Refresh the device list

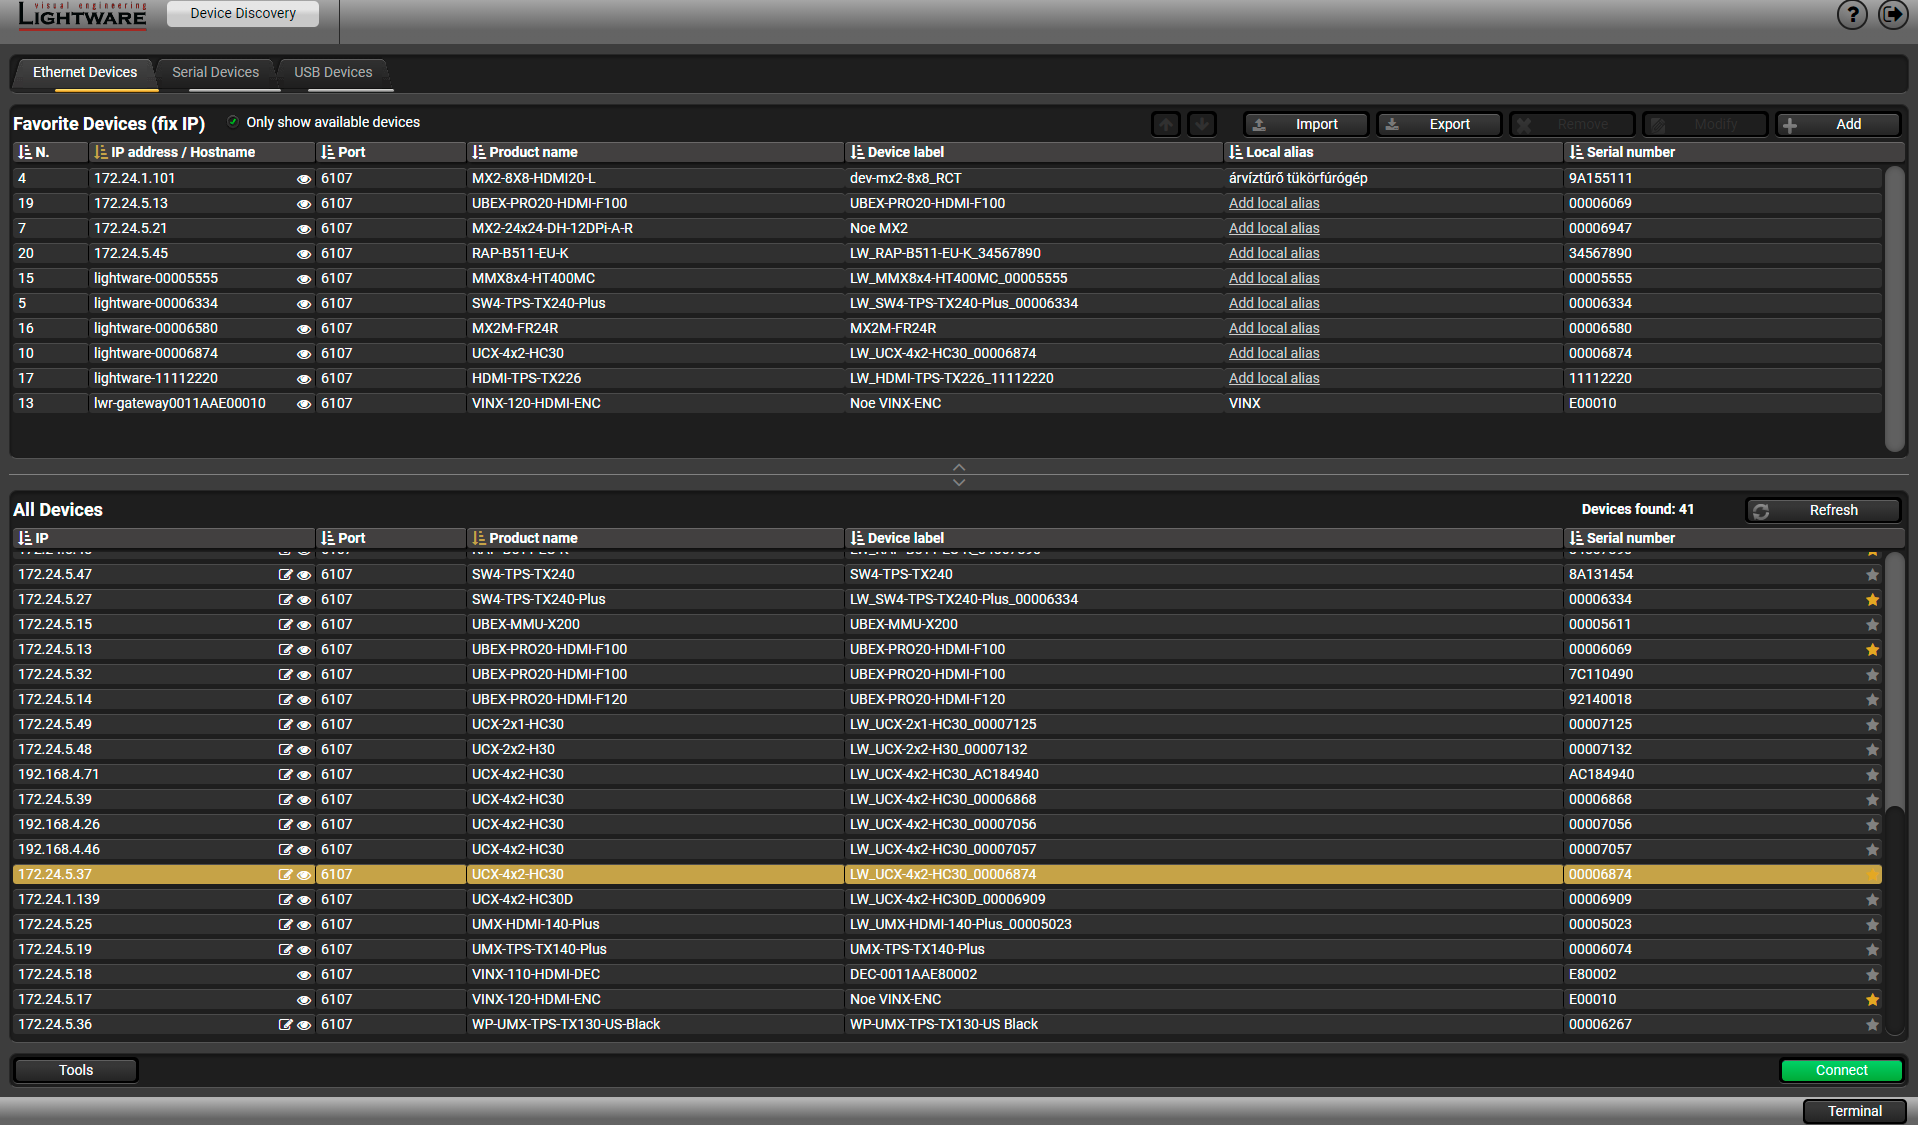pyautogui.click(x=1822, y=510)
